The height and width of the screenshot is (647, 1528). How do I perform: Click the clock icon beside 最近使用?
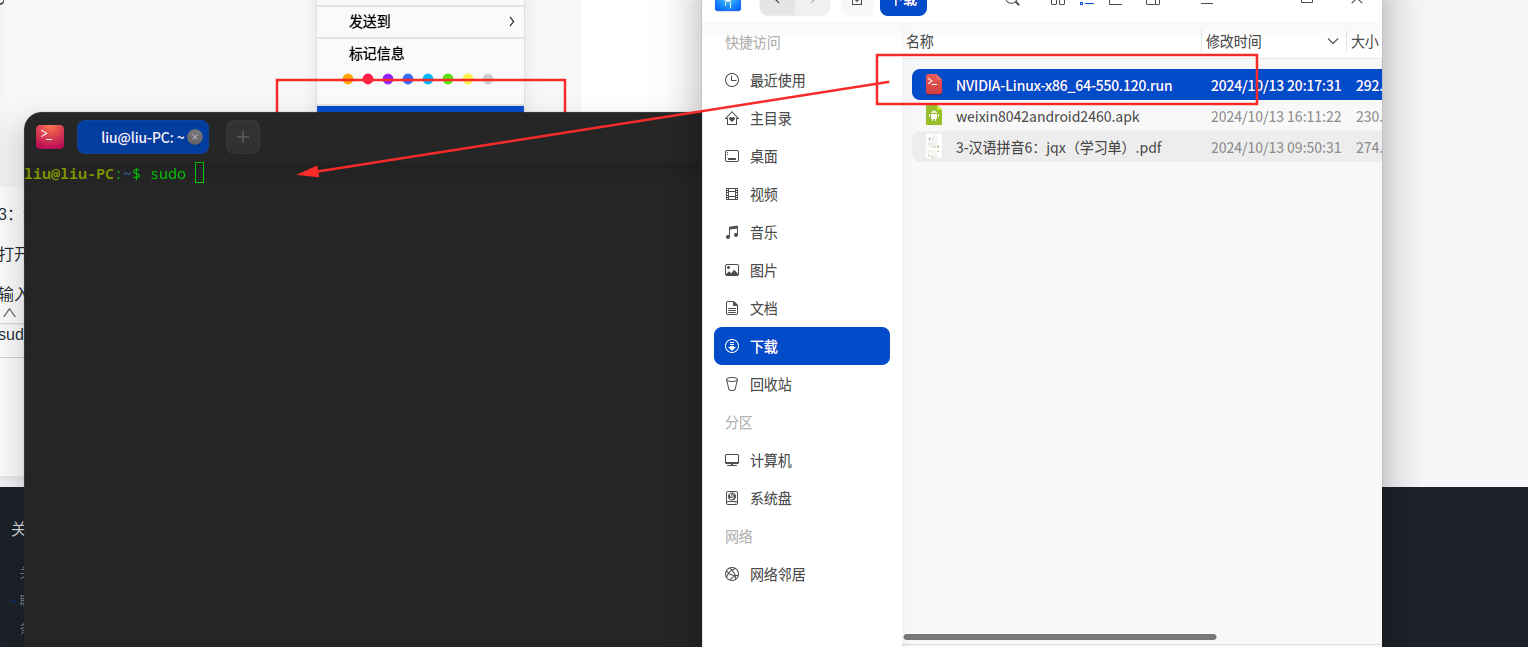pyautogui.click(x=732, y=81)
